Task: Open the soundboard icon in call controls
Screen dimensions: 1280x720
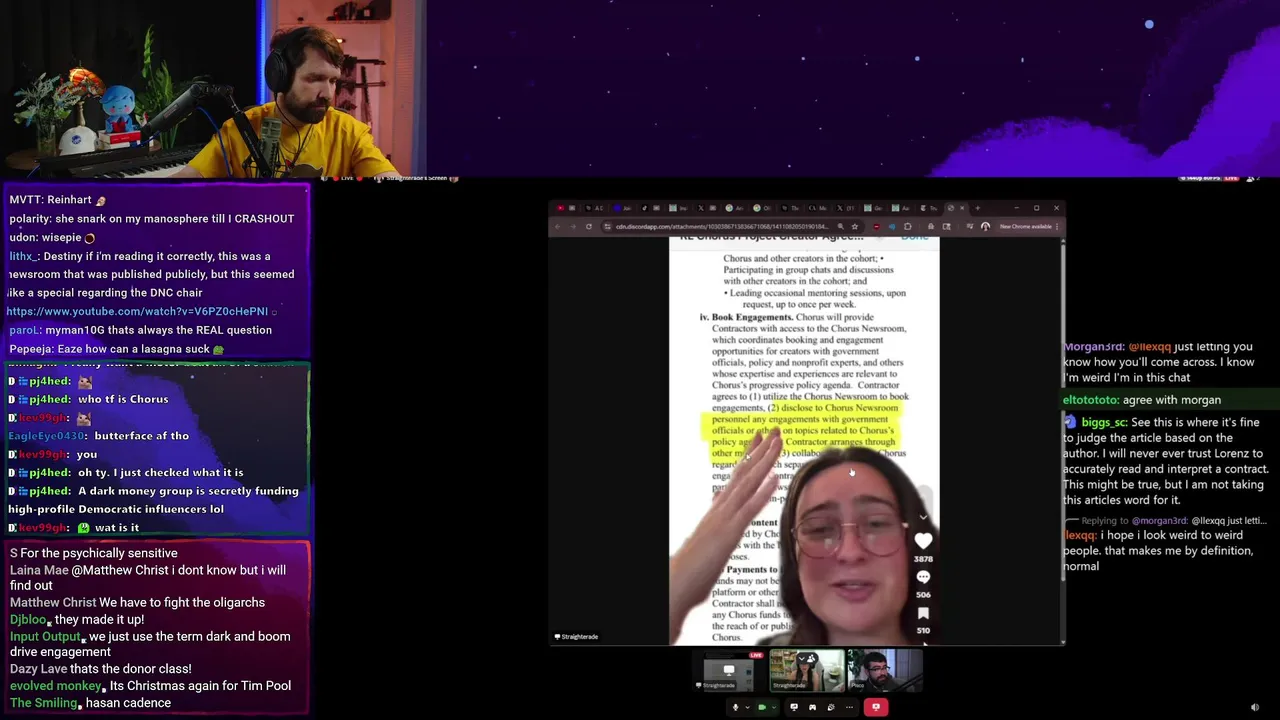Action: 831,707
